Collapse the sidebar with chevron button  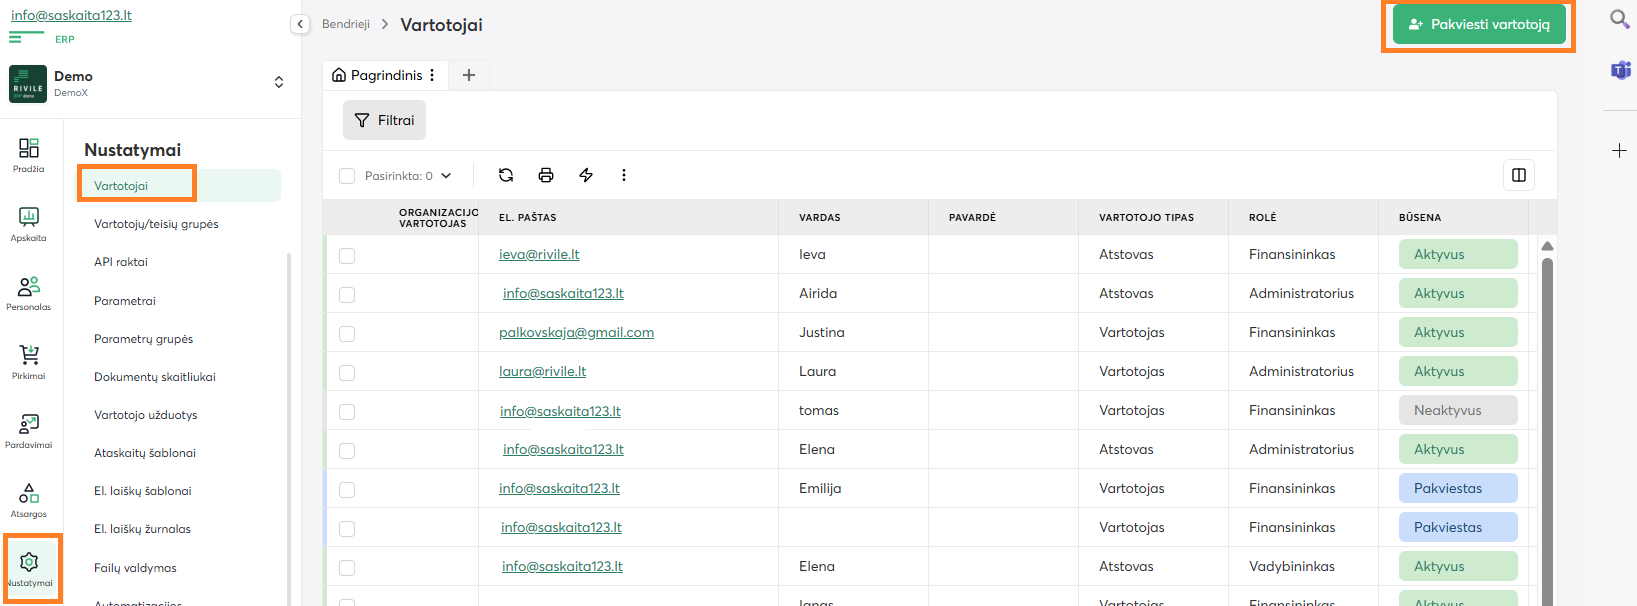(300, 24)
